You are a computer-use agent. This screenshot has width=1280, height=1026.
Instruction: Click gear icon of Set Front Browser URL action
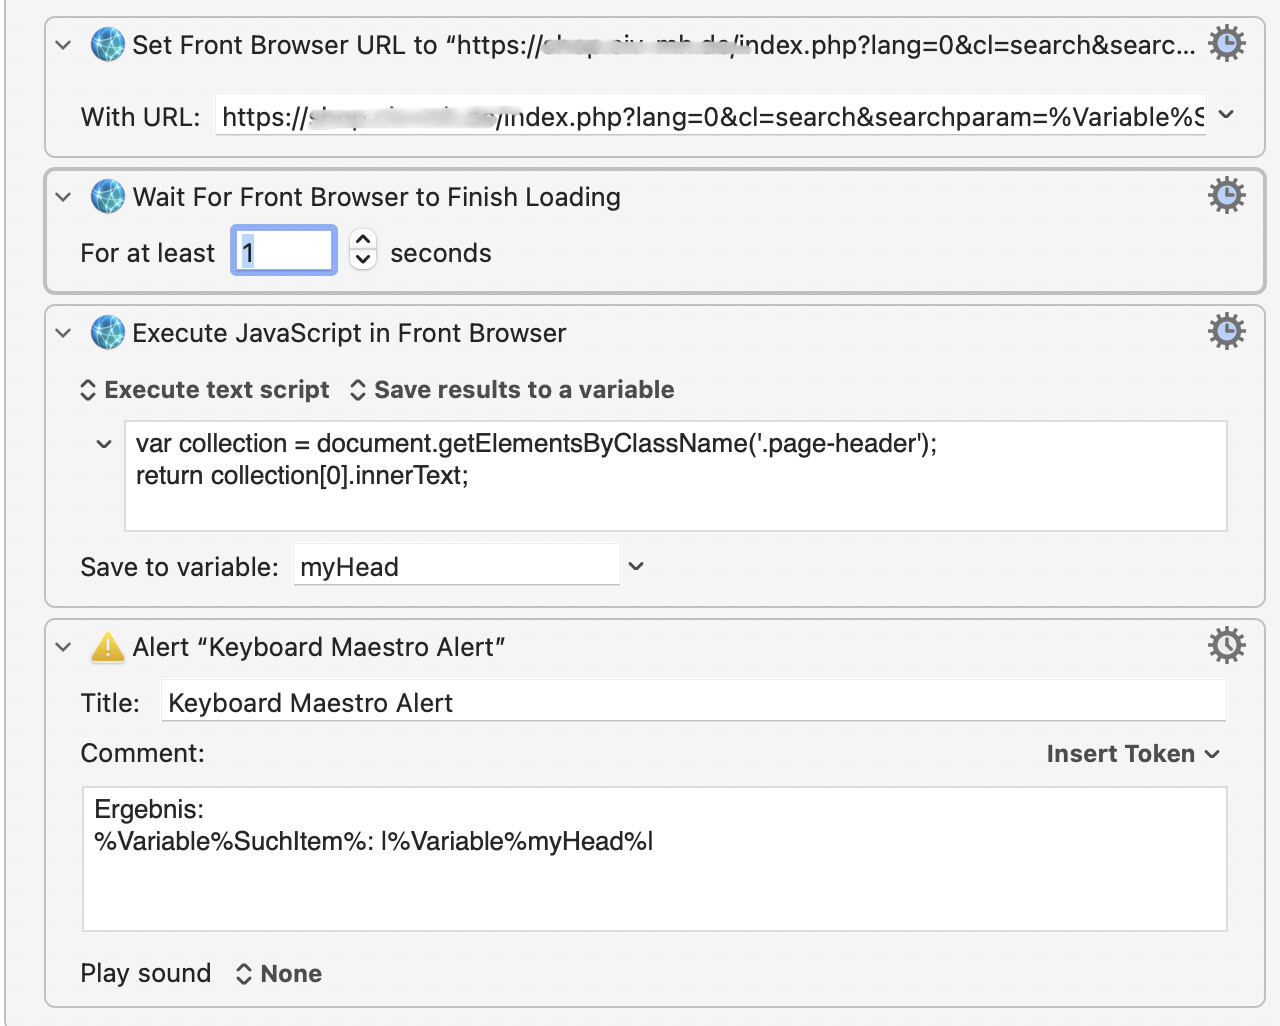(x=1226, y=44)
